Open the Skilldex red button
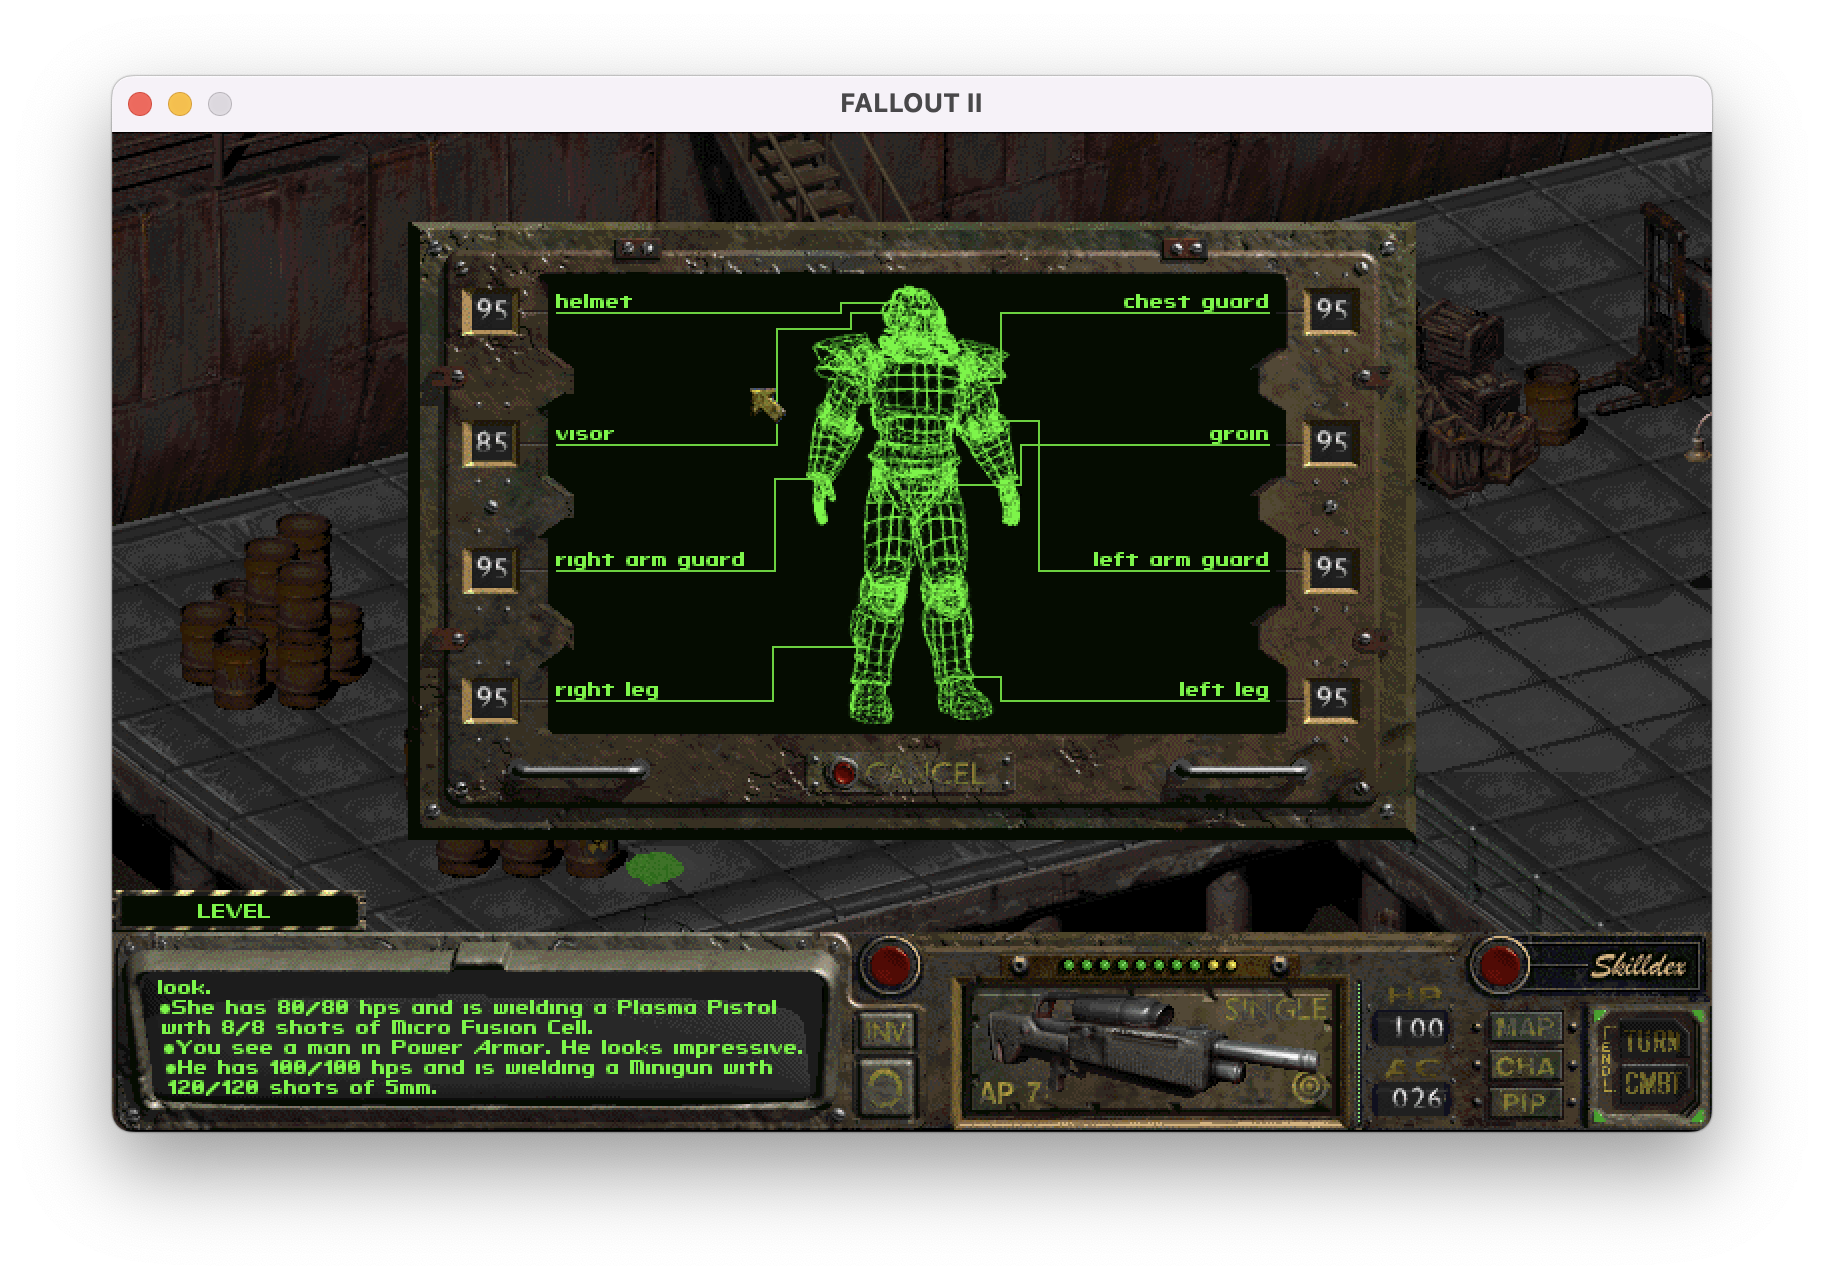This screenshot has height=1280, width=1824. pos(1499,965)
